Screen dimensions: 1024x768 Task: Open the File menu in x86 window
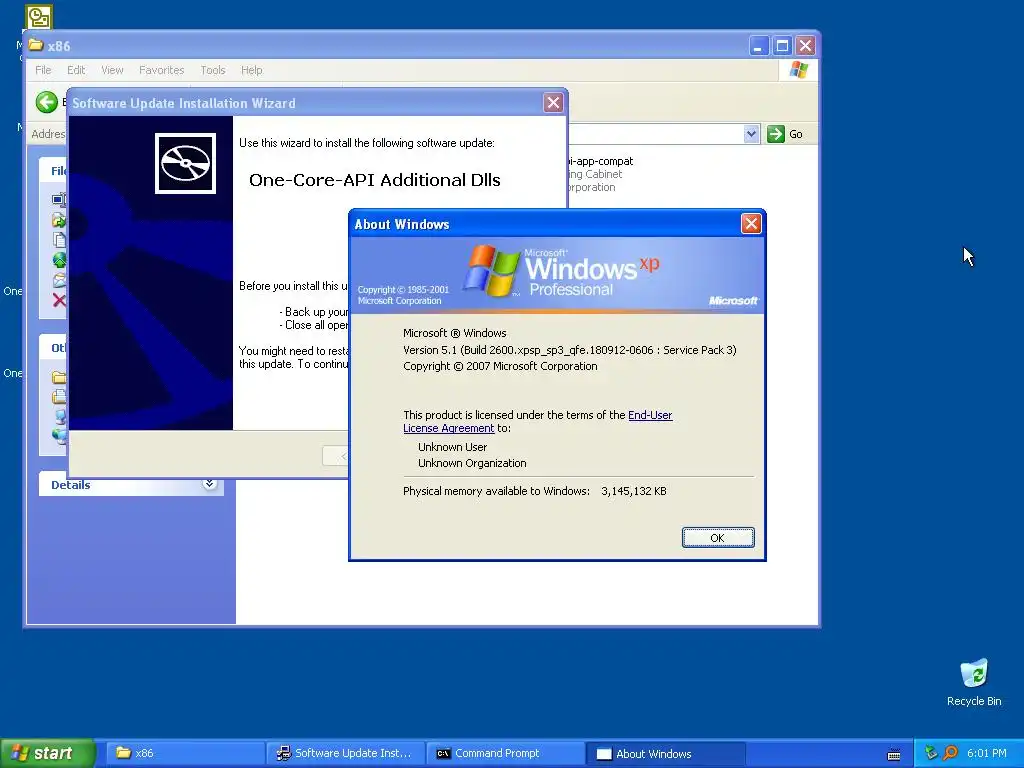(x=43, y=70)
